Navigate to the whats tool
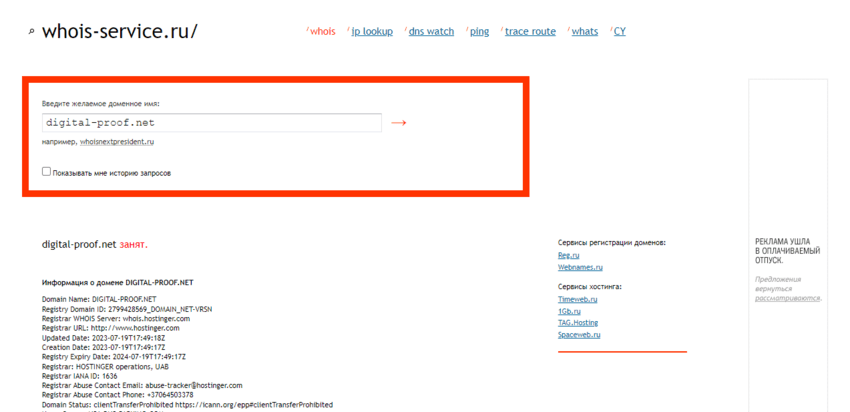 (x=584, y=31)
